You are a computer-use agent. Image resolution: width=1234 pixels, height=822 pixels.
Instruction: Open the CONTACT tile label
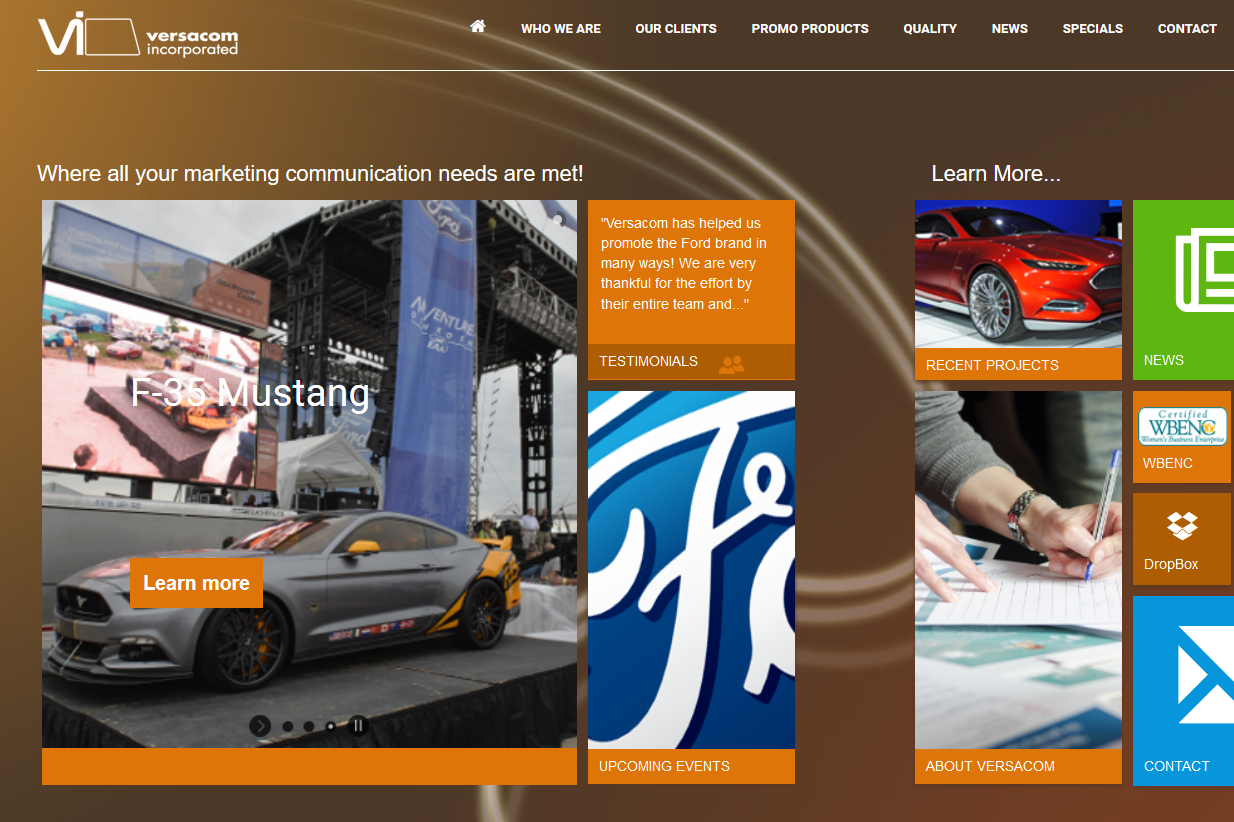tap(1177, 766)
